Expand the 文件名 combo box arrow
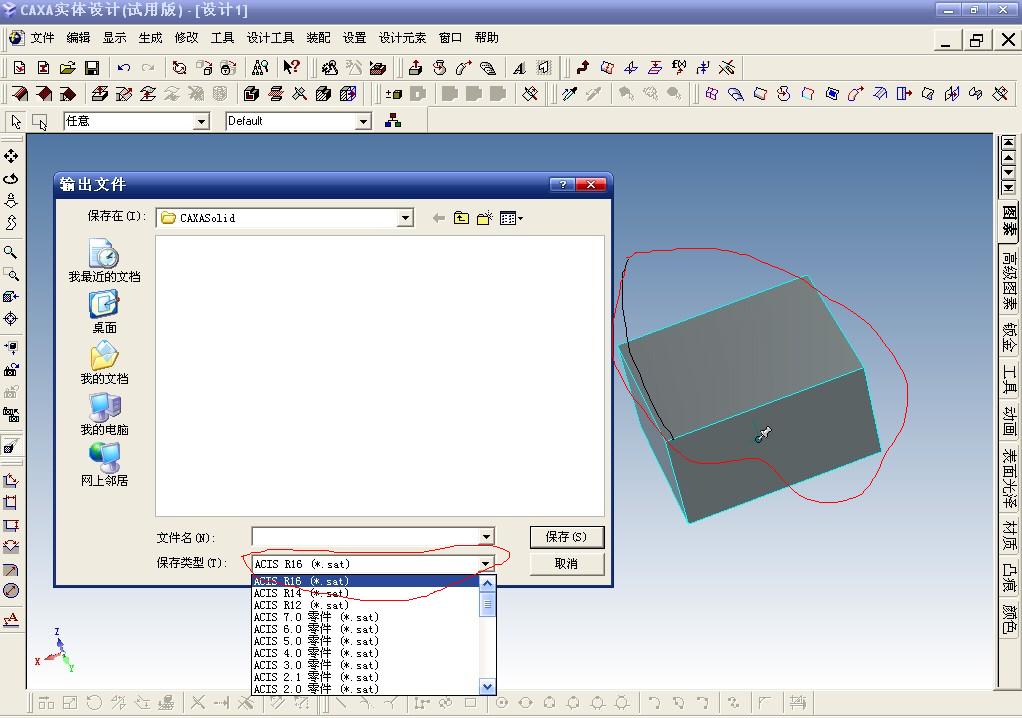 pyautogui.click(x=486, y=537)
